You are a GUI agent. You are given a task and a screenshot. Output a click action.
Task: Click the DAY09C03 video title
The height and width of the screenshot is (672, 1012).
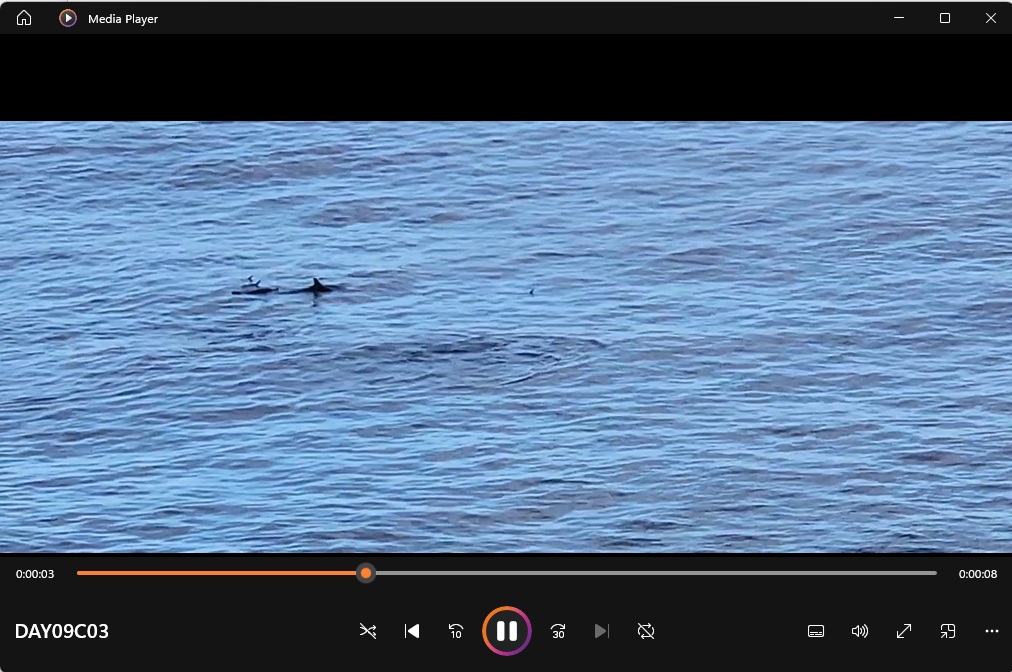point(62,631)
